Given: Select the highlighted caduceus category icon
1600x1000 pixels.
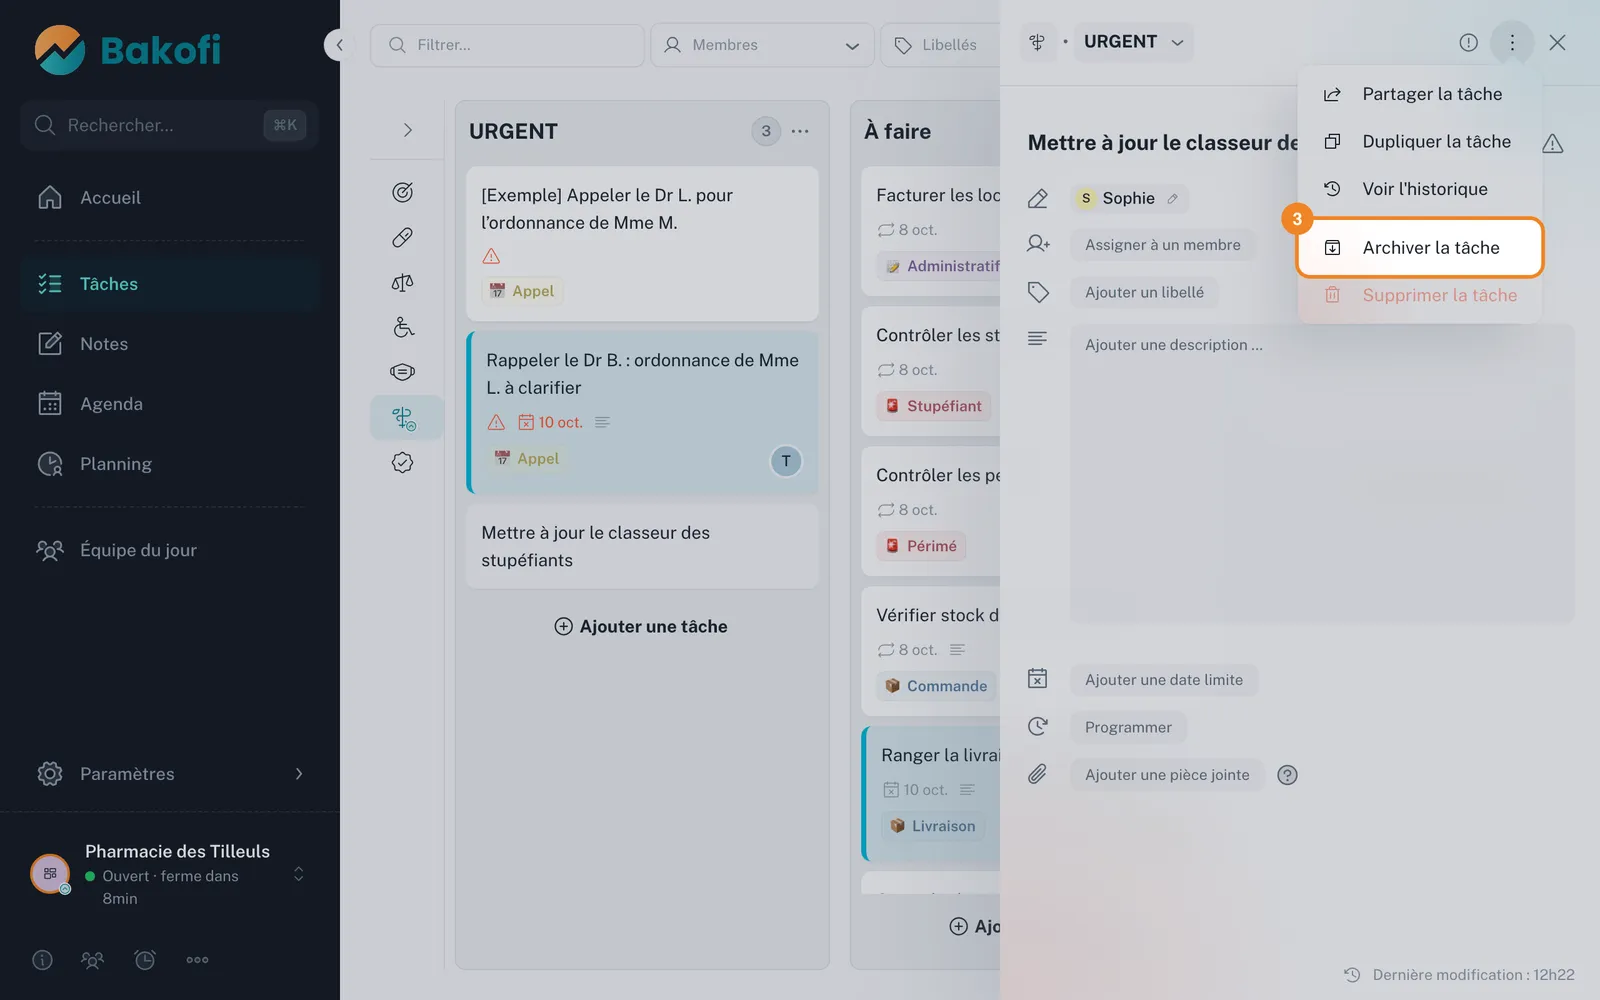Looking at the screenshot, I should pos(404,418).
